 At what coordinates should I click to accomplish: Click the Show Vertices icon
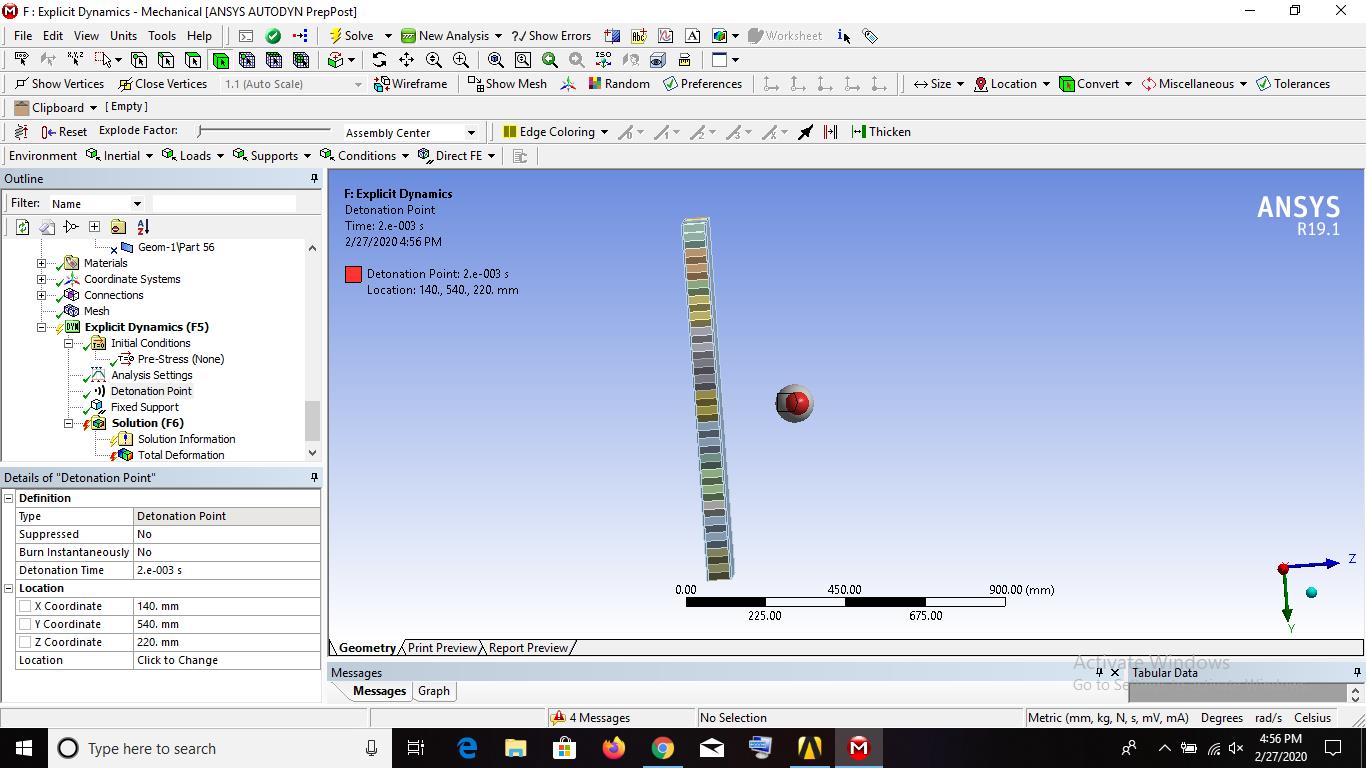pos(21,84)
